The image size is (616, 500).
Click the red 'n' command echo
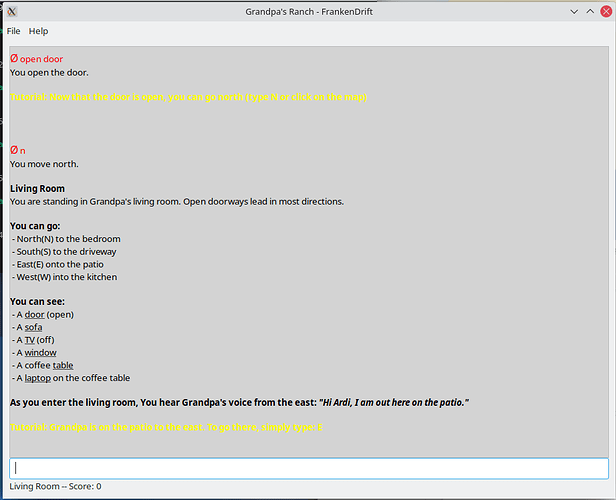click(x=22, y=151)
